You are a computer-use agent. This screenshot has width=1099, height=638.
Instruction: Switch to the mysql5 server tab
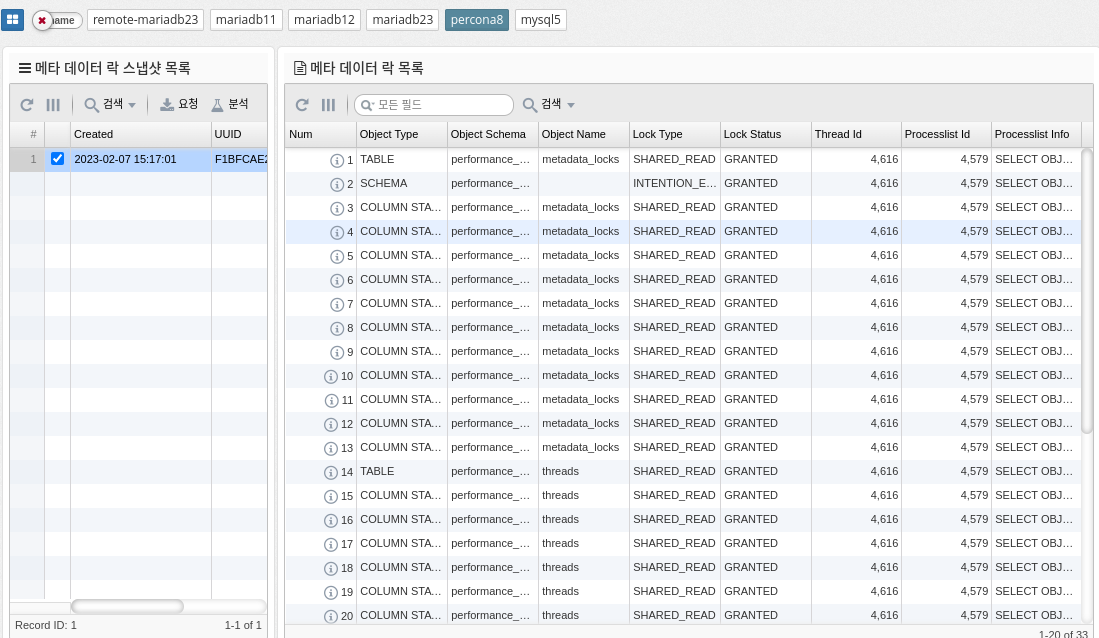(541, 20)
